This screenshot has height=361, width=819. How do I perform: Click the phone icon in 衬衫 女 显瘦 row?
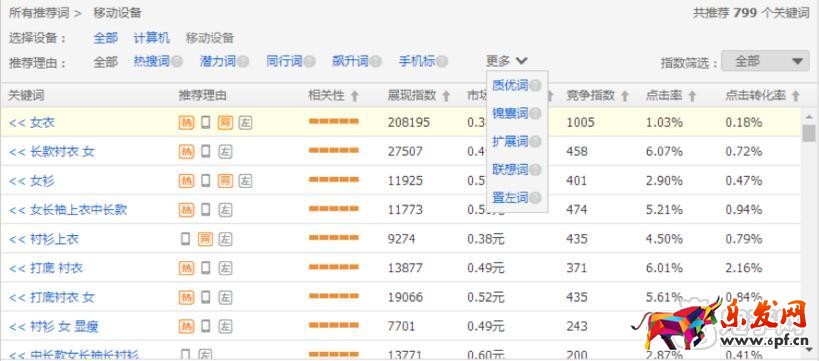[x=206, y=327]
